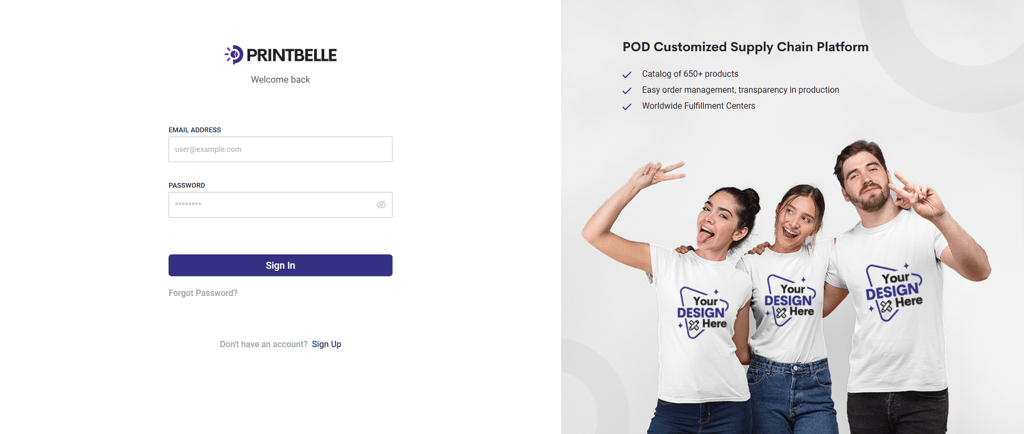Click checkmark beside Catalog of 650+ products
Viewport: 1024px width, 434px height.
tap(627, 74)
